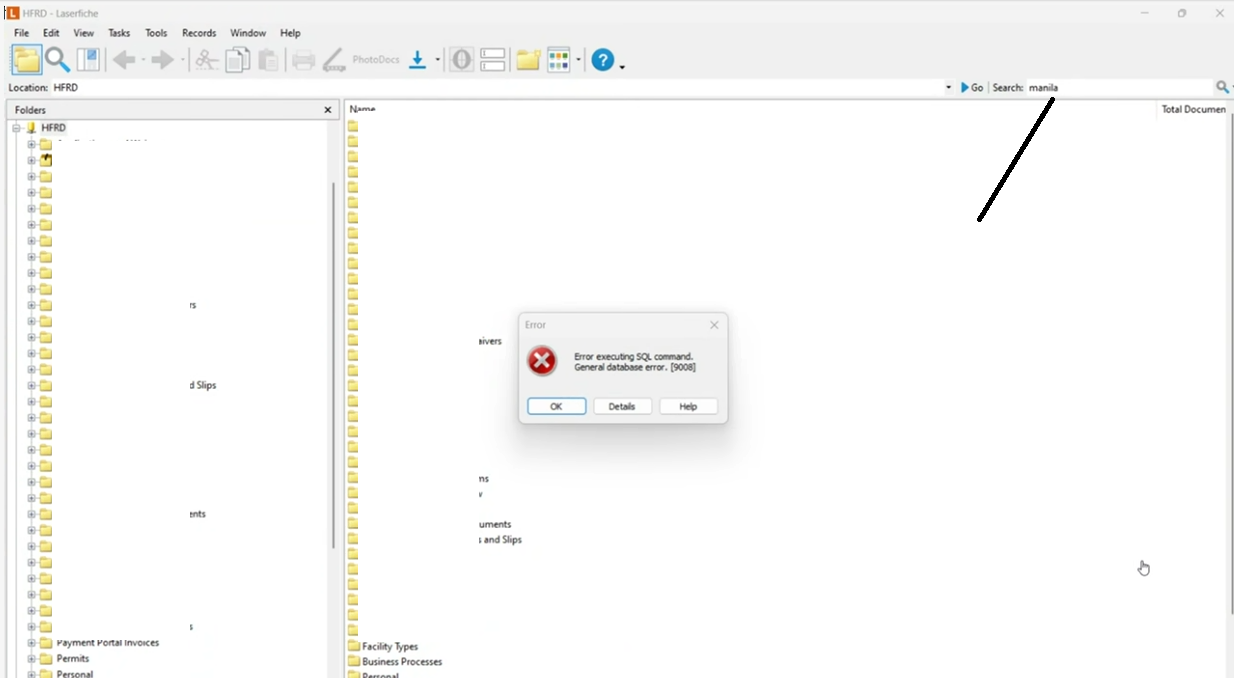Click the folder browser toolbar icon
Image resolution: width=1234 pixels, height=678 pixels.
pos(26,60)
